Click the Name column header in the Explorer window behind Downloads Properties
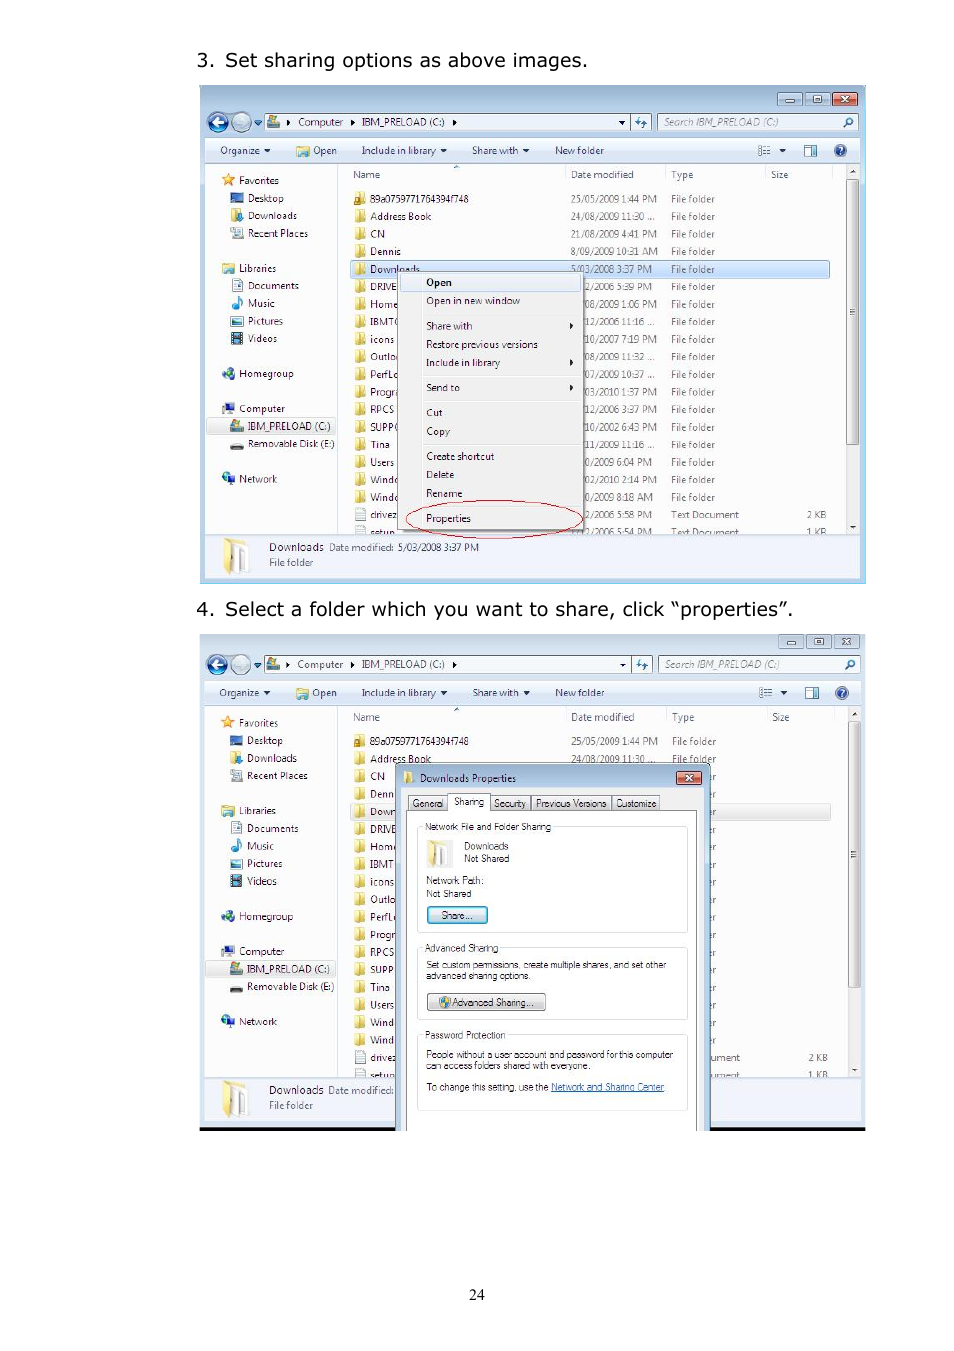This screenshot has height=1351, width=954. (x=366, y=718)
